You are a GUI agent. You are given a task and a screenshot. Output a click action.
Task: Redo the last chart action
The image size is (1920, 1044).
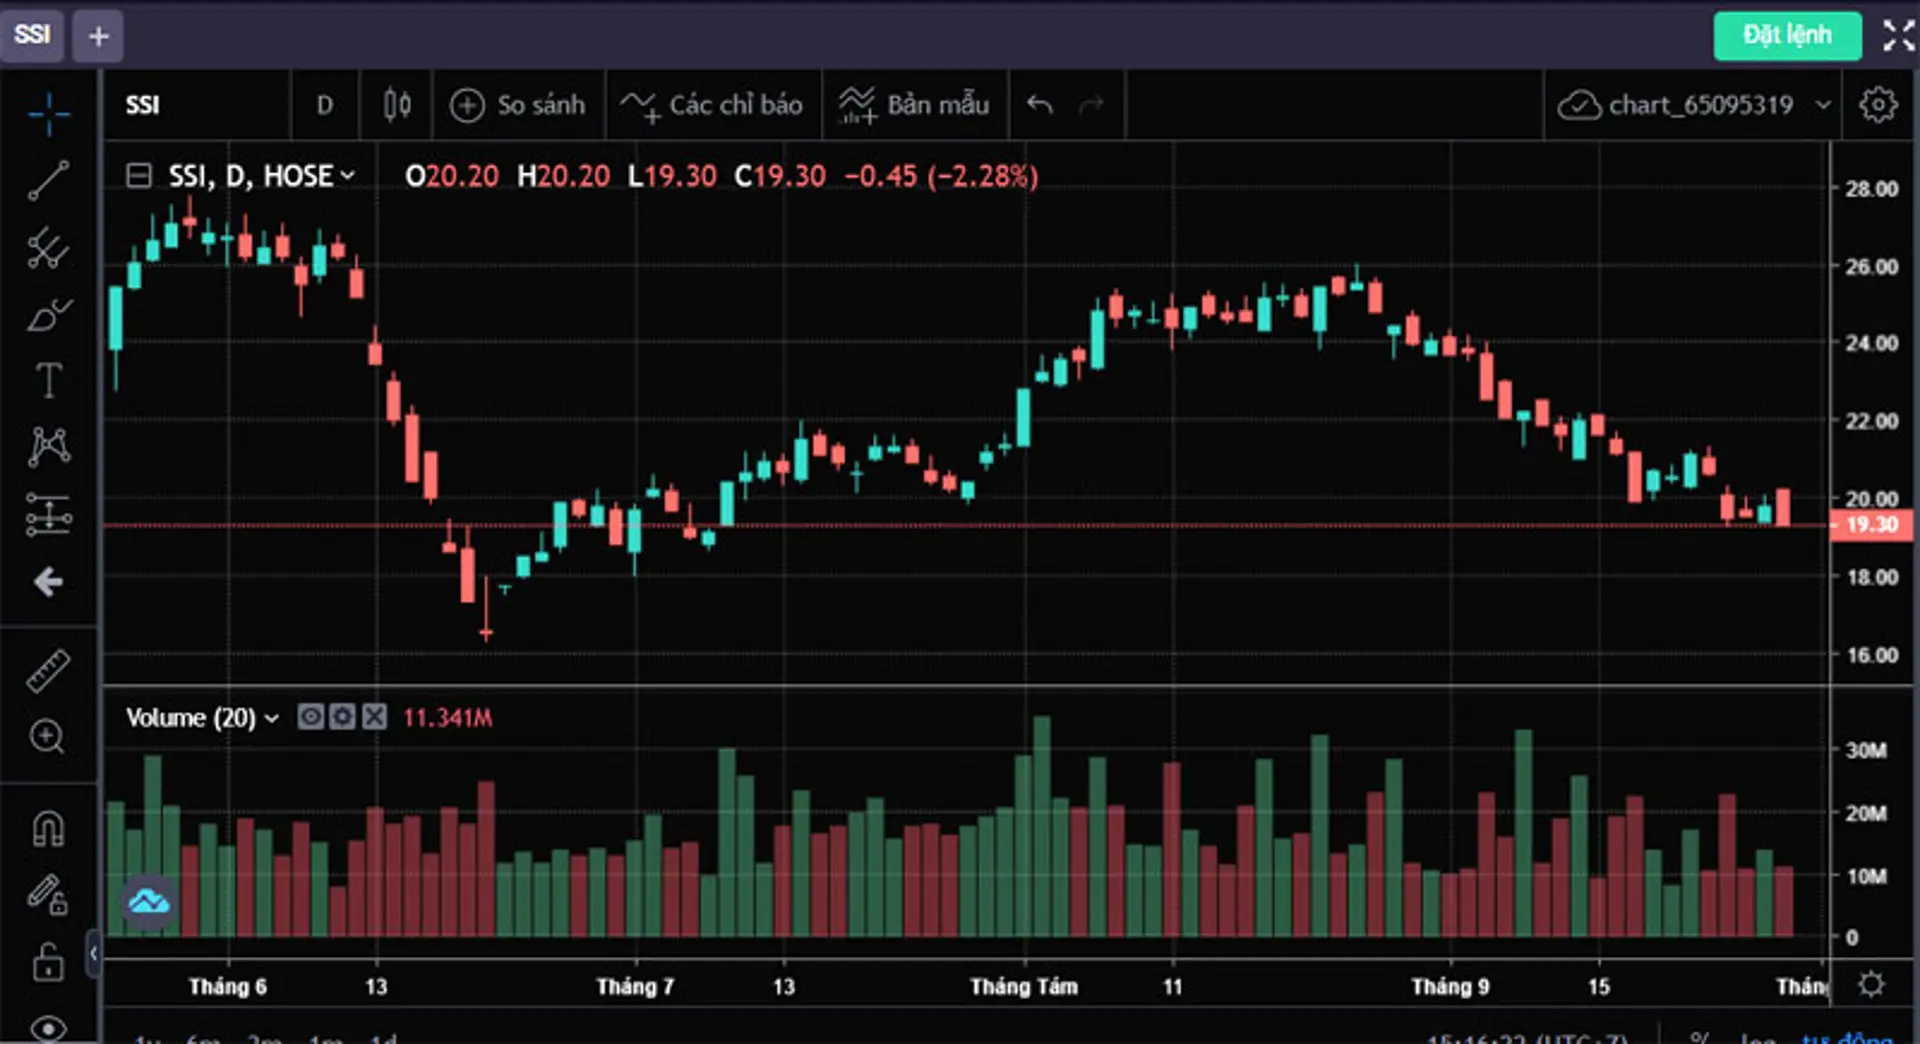pos(1091,104)
